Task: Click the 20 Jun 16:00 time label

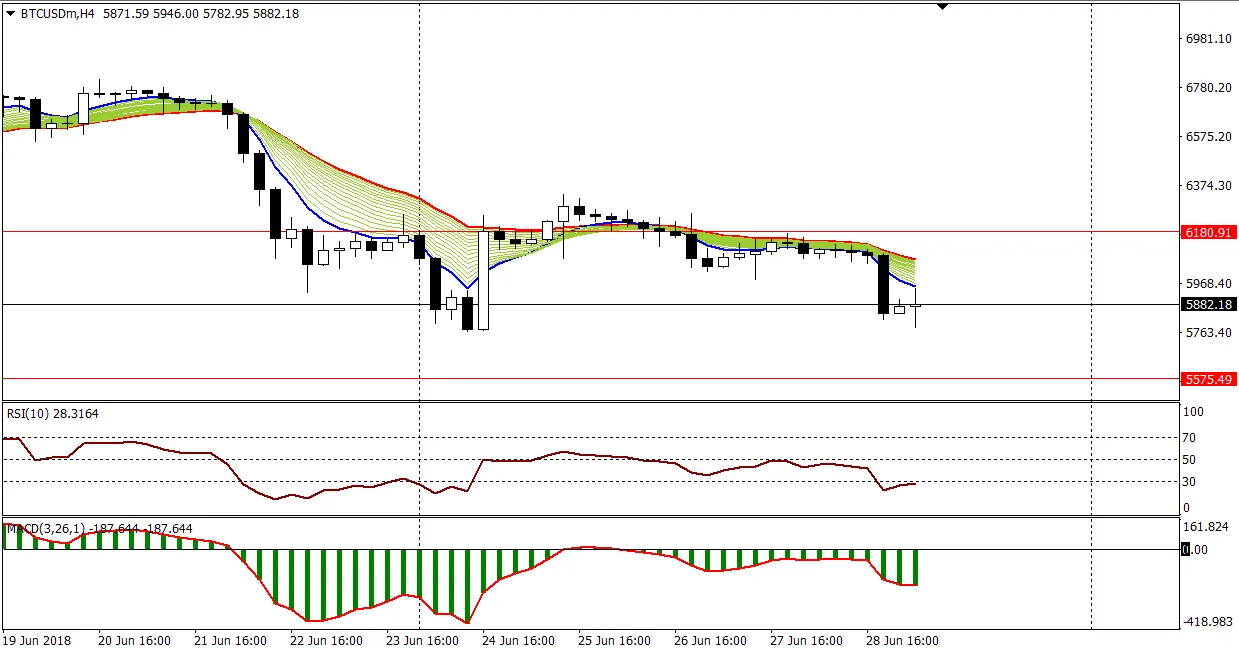Action: (134, 640)
